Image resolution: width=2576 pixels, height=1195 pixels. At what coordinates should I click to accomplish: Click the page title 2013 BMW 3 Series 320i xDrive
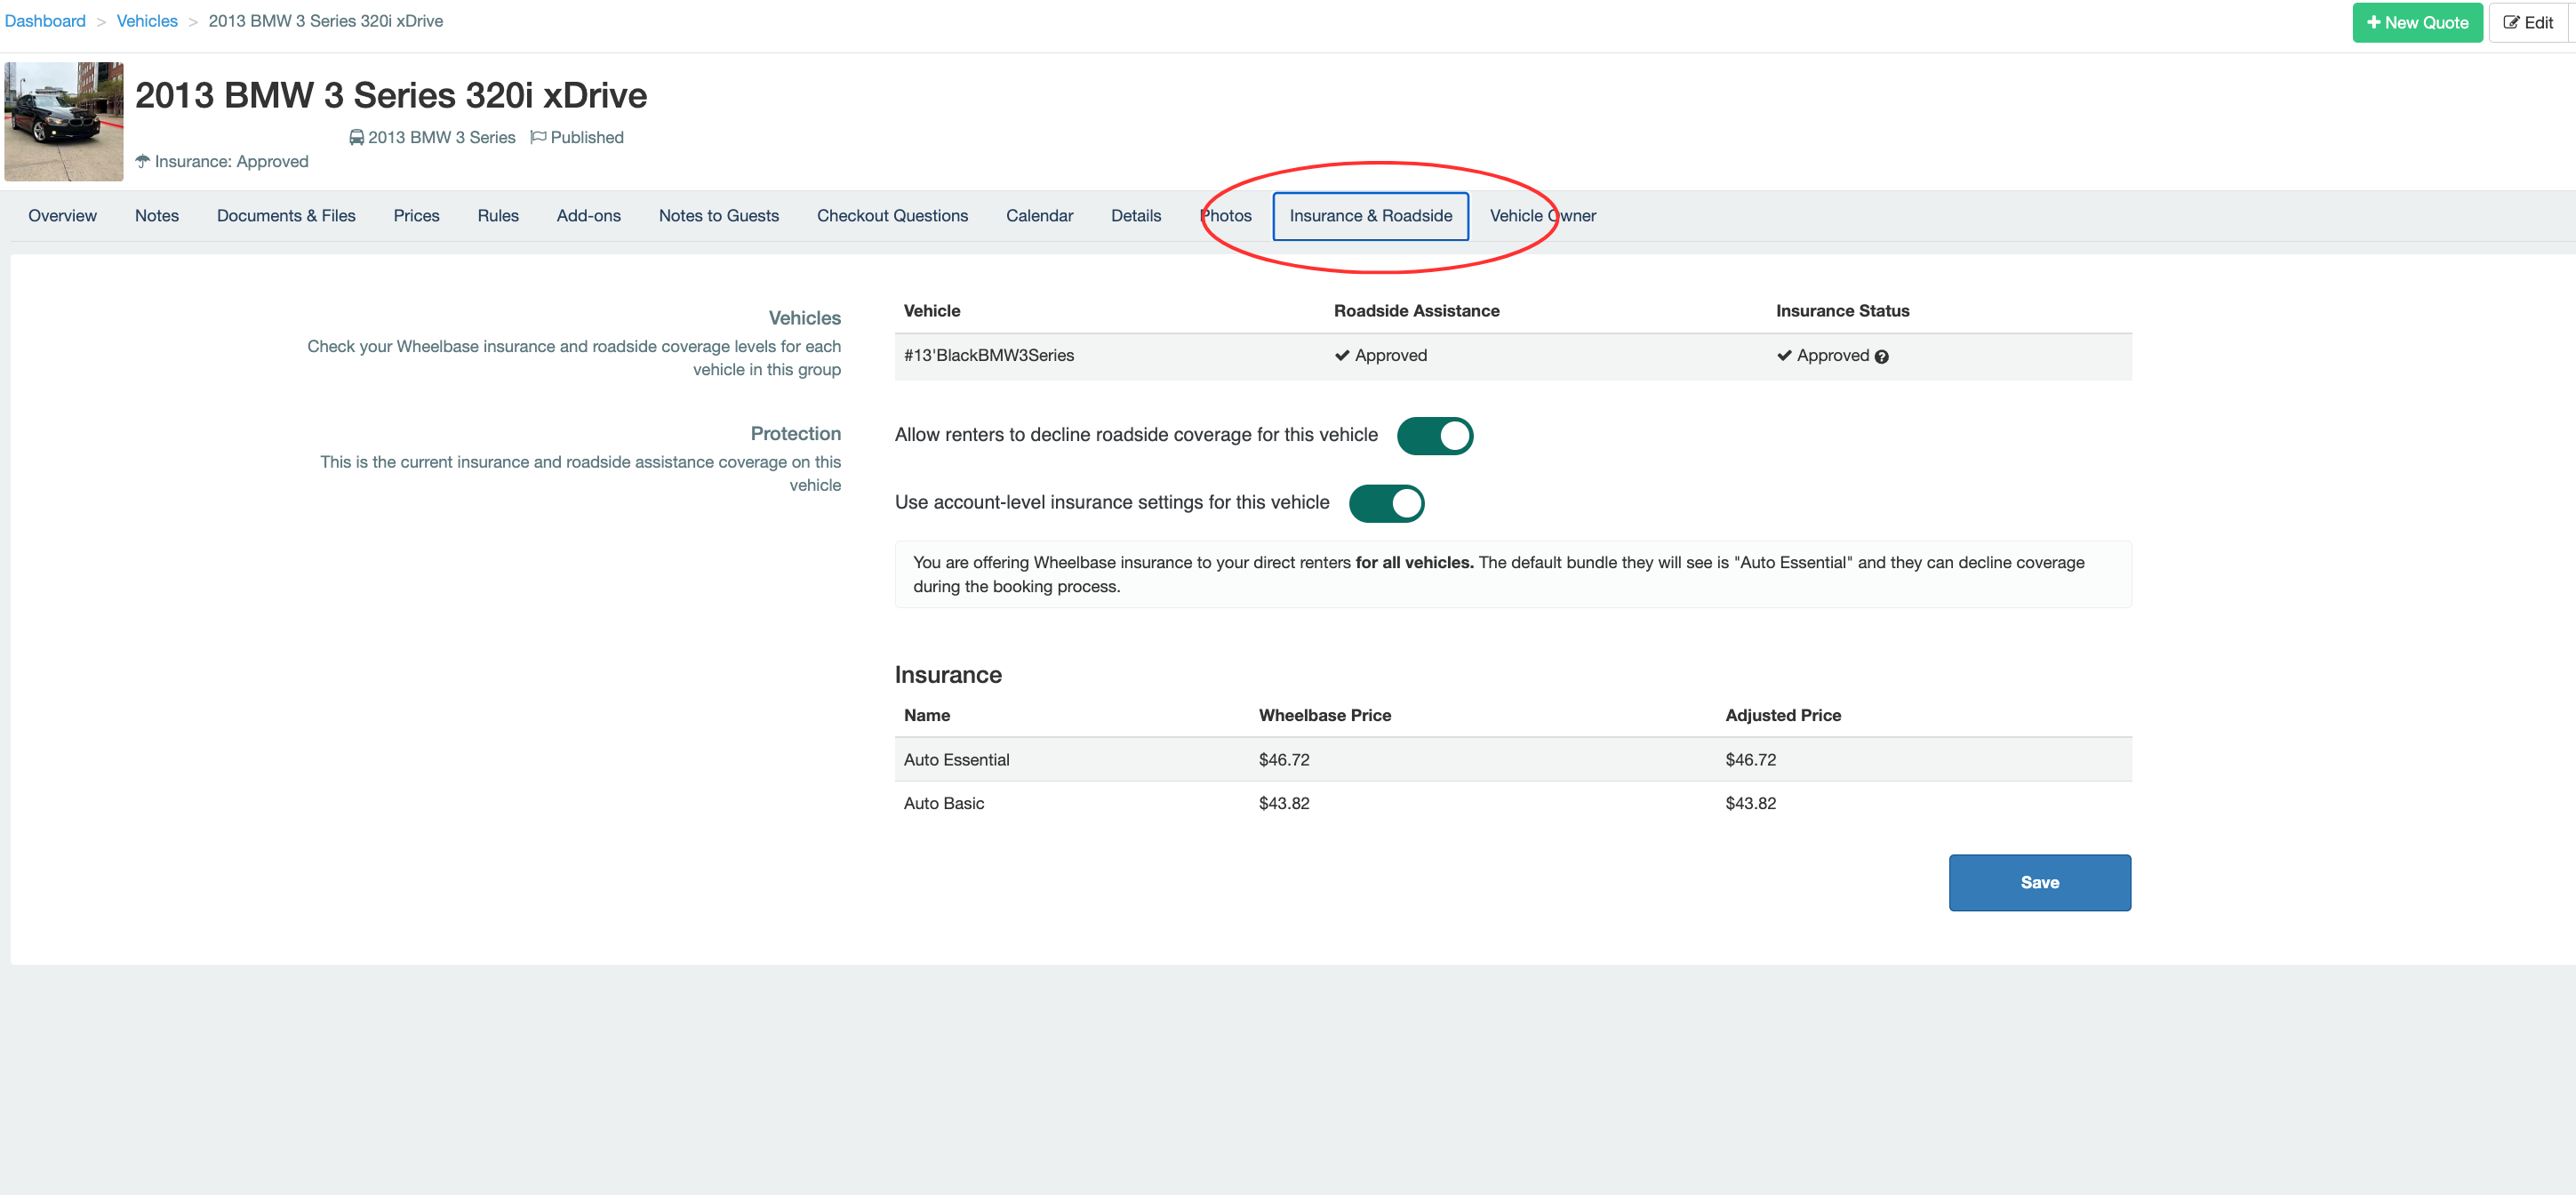tap(391, 95)
